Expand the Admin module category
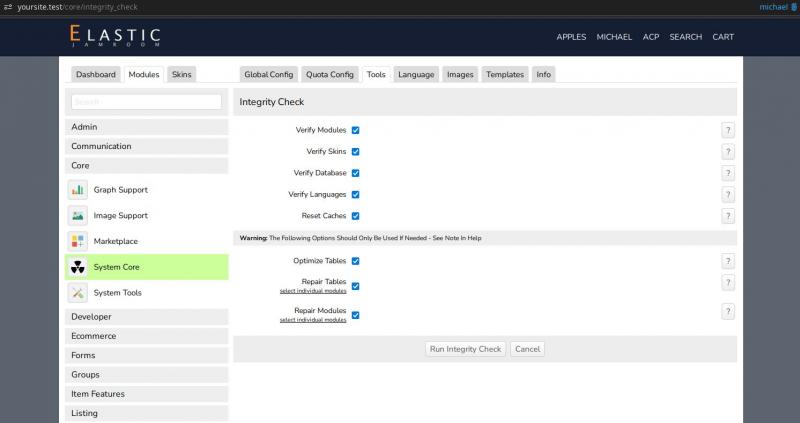 click(148, 127)
